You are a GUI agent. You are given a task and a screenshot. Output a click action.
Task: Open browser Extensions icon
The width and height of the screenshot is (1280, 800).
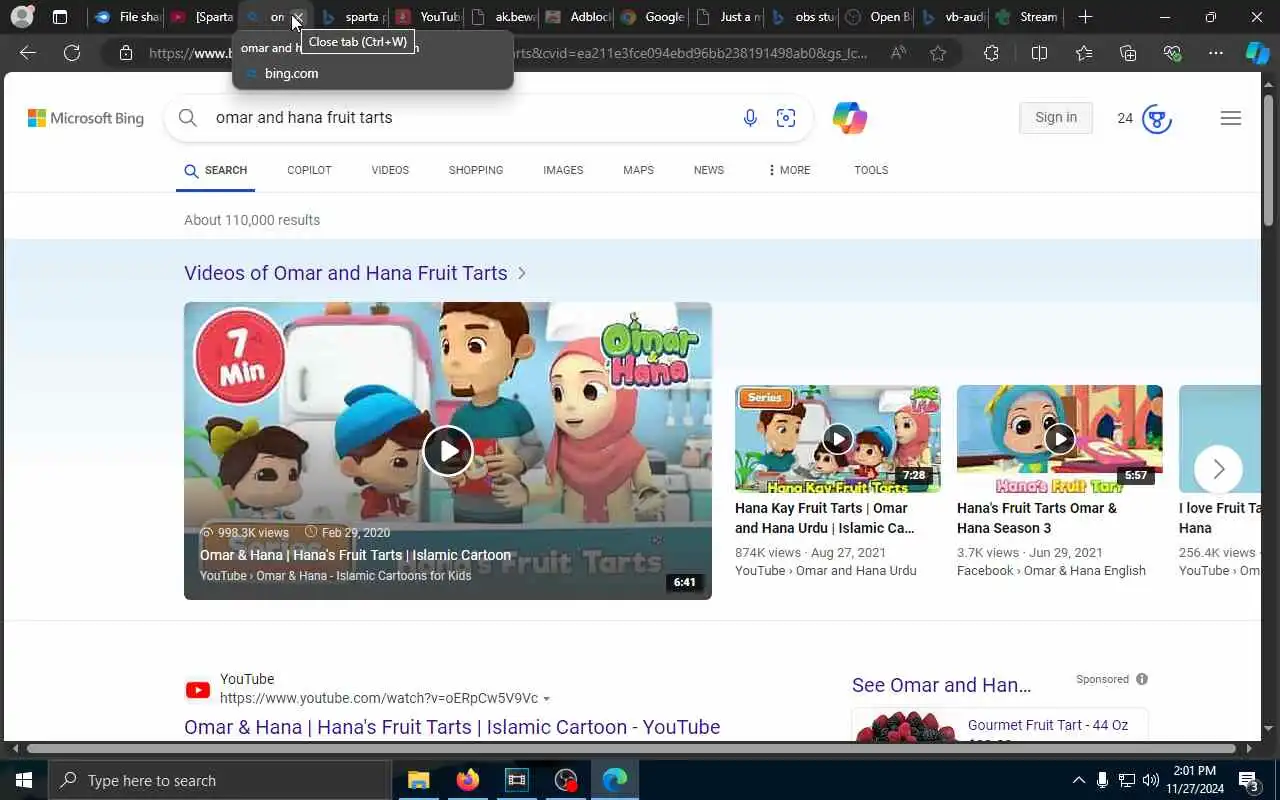pyautogui.click(x=991, y=53)
